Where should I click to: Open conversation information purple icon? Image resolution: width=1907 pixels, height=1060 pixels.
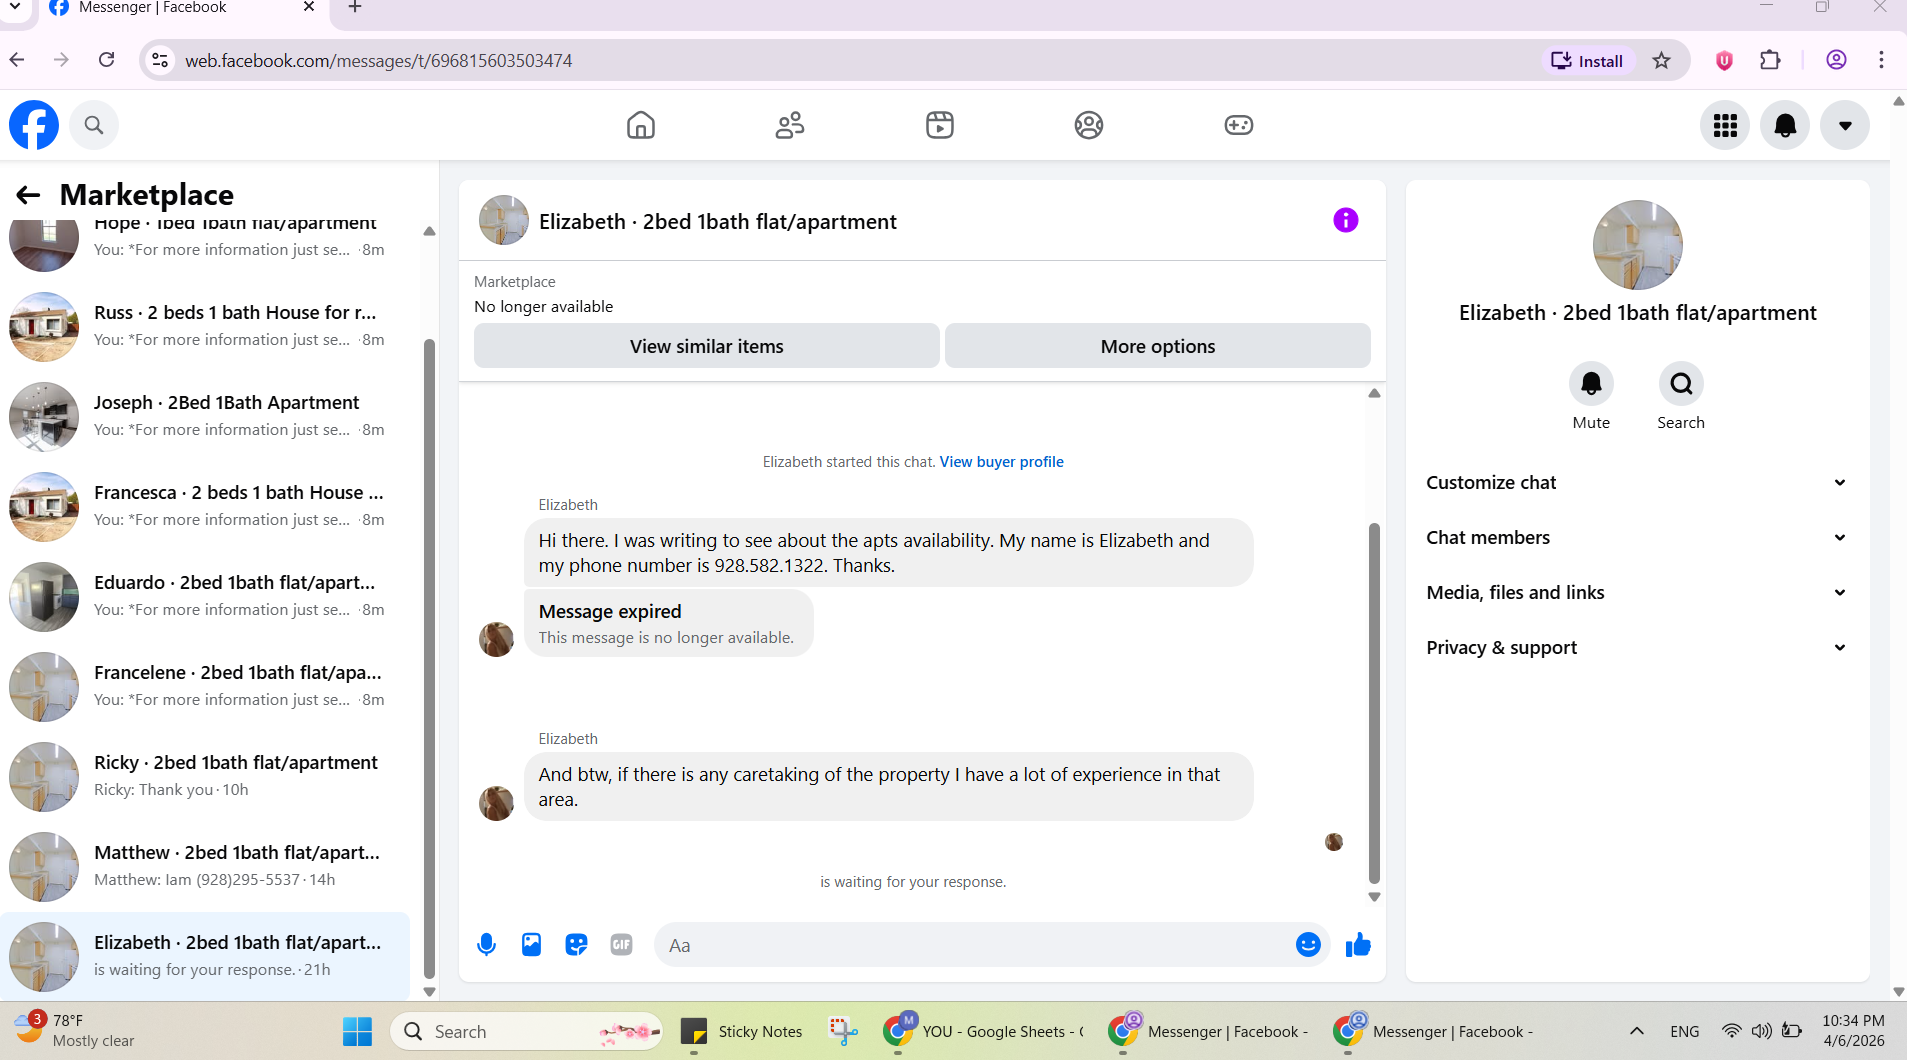tap(1346, 220)
